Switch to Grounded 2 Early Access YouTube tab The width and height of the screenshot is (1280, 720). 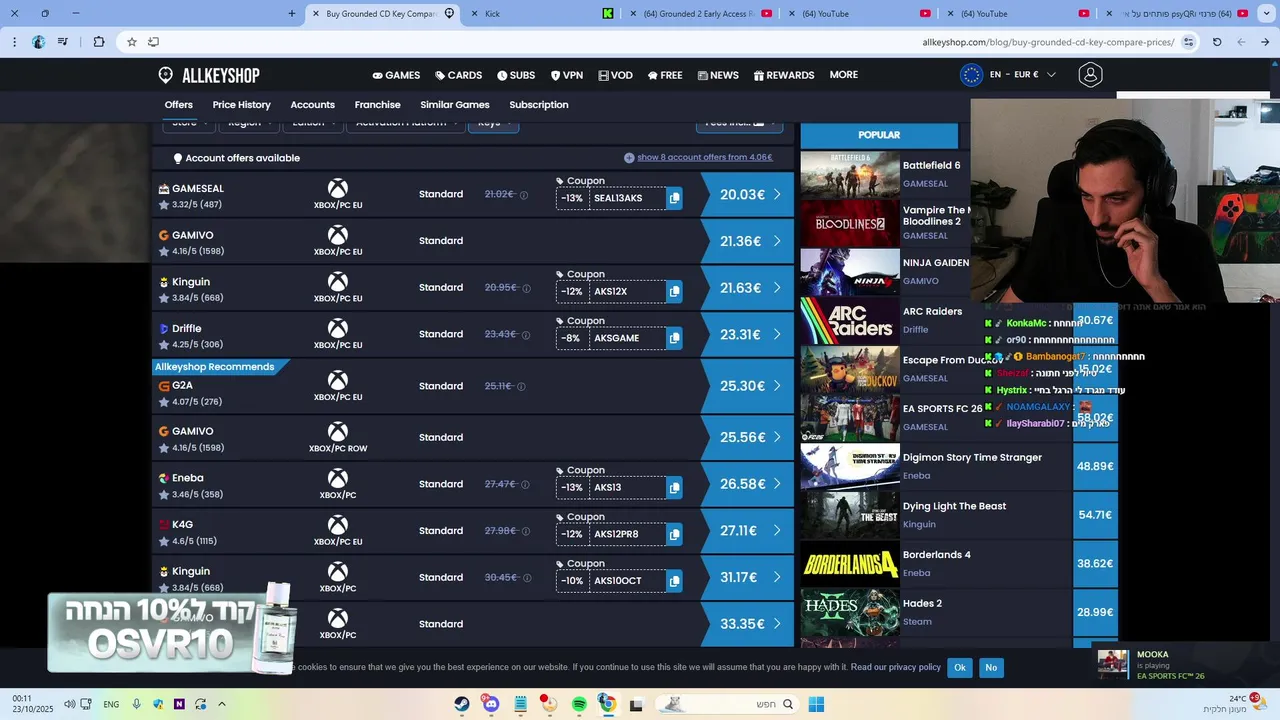(700, 13)
